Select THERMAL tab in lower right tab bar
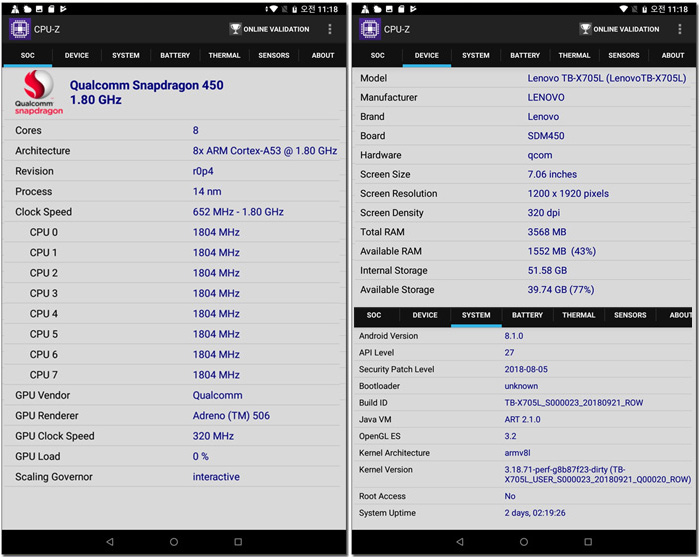 [x=579, y=315]
